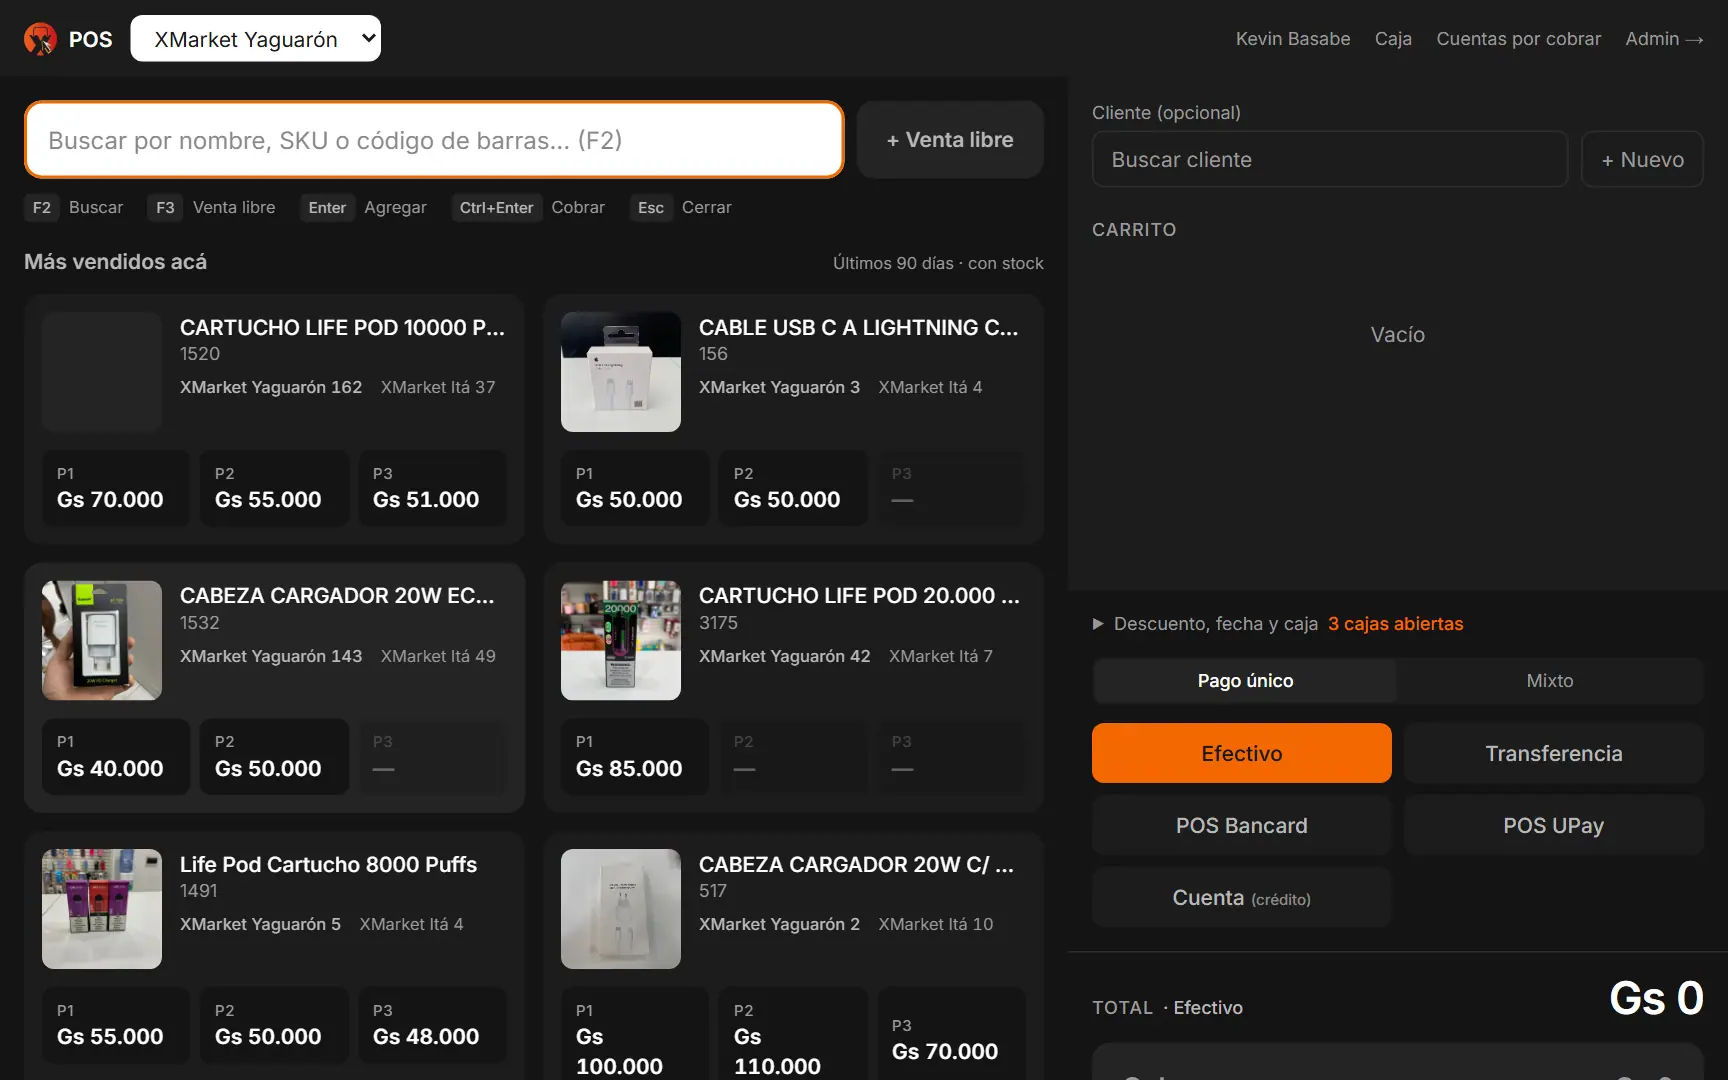Screen dimensions: 1728x1080
Task: Add Life Pod 8000 Puffs at P3 Gs 48.000
Action: pos(432,1025)
